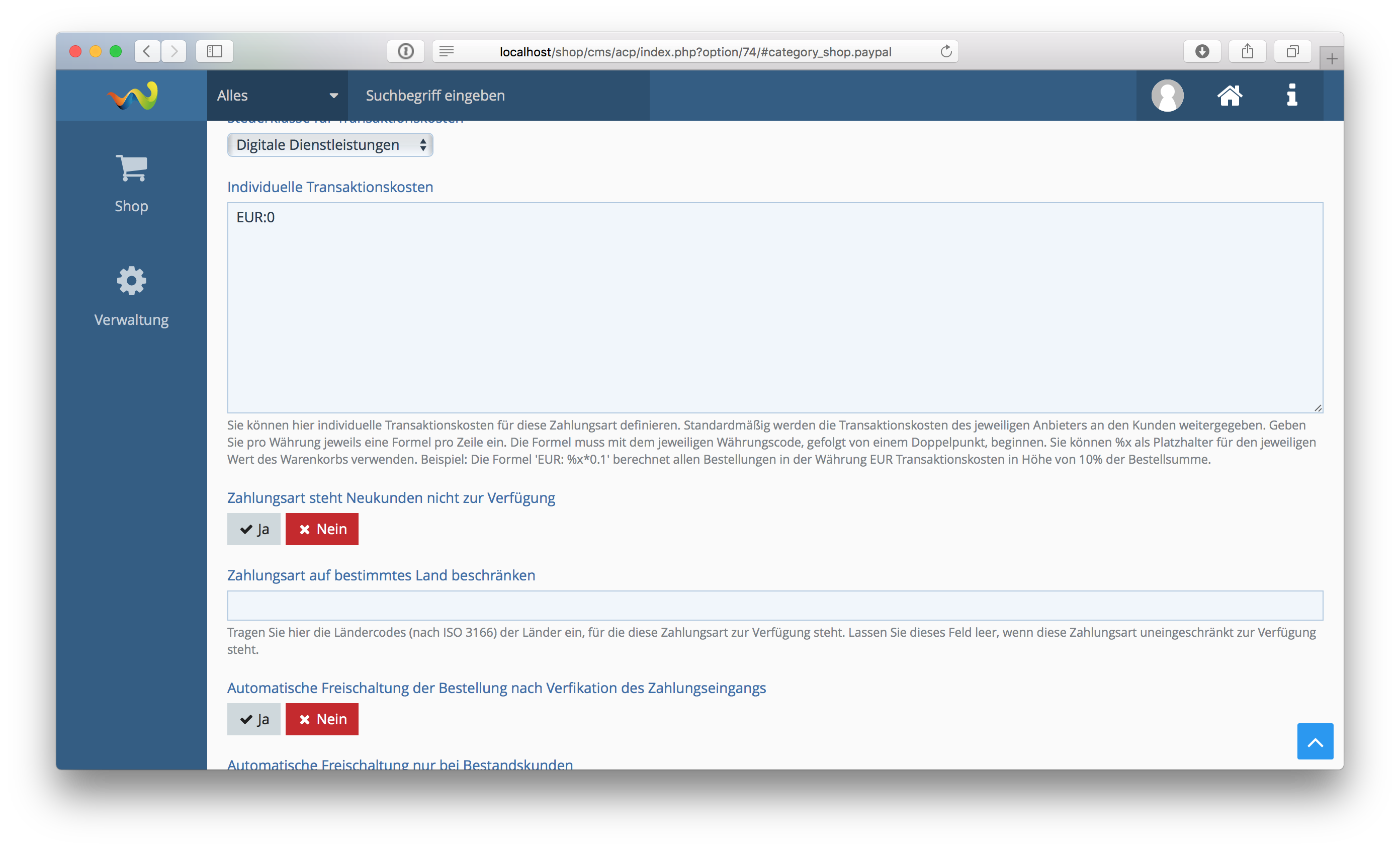Choose Nein for Automatische Freischaltung der Bestellung
The width and height of the screenshot is (1400, 850).
322,719
